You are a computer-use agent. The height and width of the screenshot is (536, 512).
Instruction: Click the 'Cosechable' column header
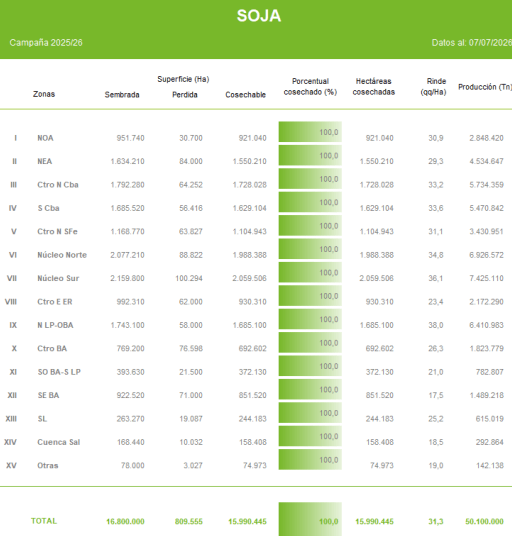[245, 95]
